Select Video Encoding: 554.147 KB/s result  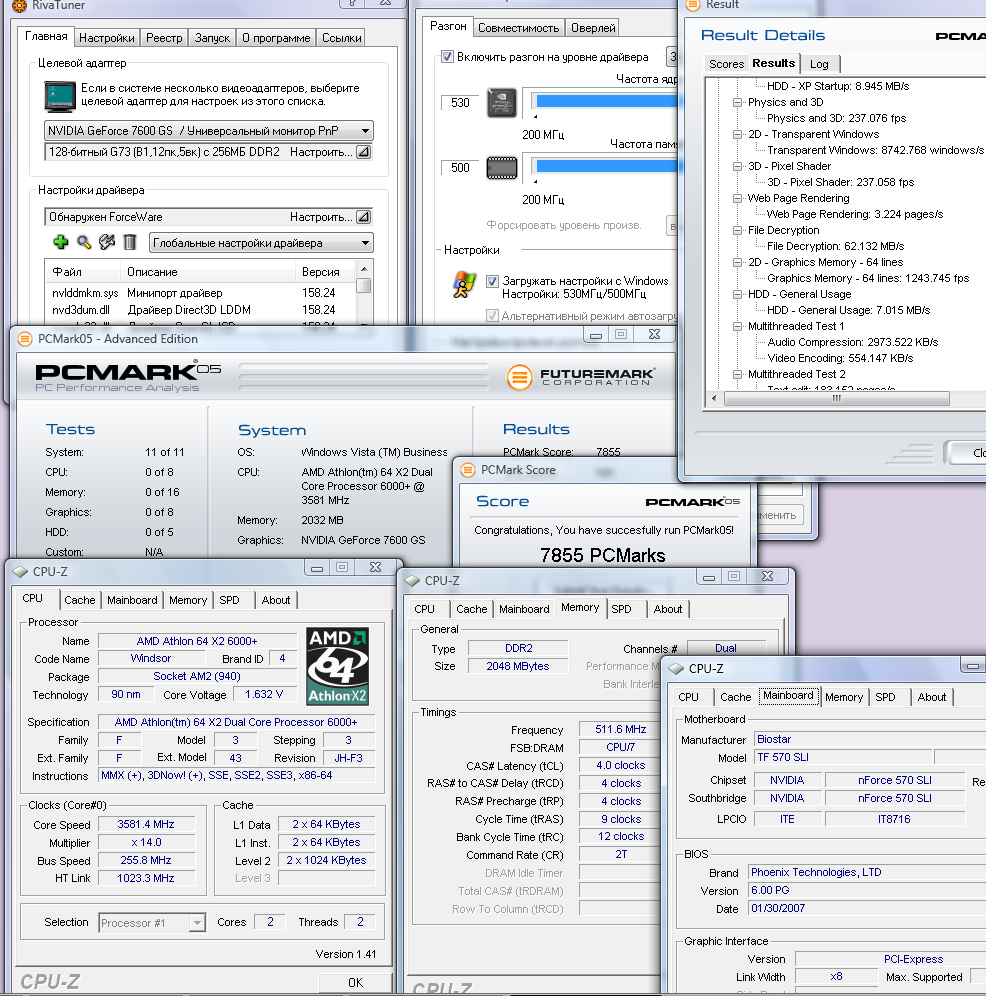(840, 358)
